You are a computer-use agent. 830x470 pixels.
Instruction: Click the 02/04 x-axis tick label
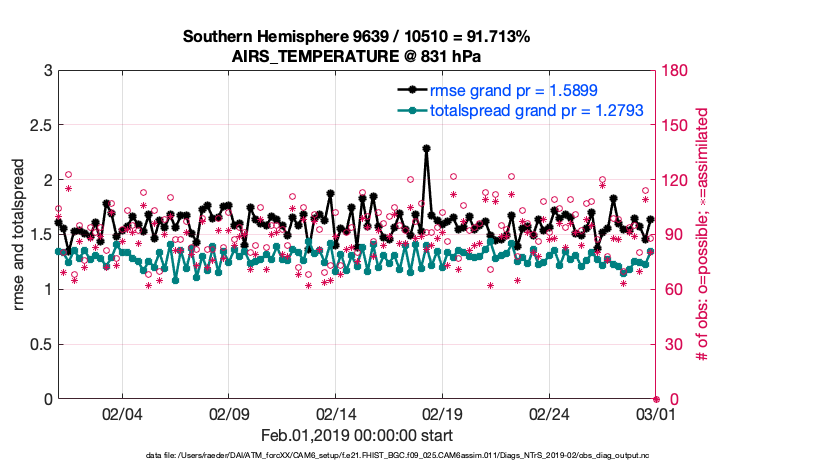point(122,413)
